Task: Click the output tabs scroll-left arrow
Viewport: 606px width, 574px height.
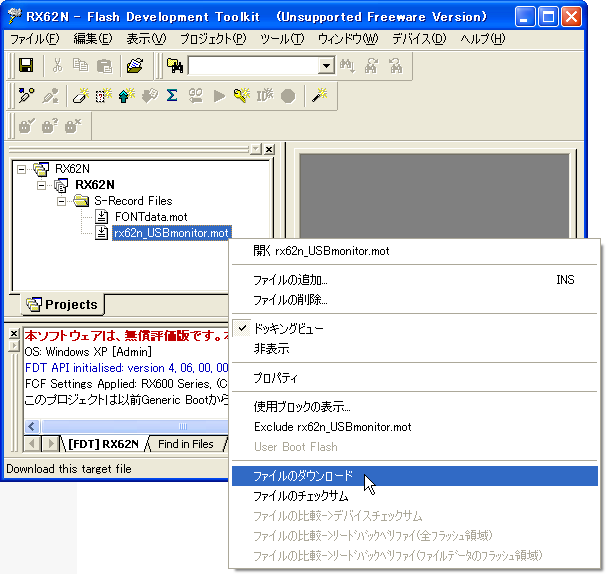Action: click(32, 444)
